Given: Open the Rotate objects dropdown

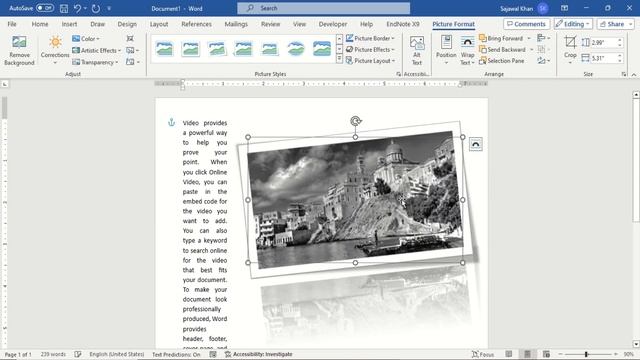Looking at the screenshot, I should tap(544, 61).
